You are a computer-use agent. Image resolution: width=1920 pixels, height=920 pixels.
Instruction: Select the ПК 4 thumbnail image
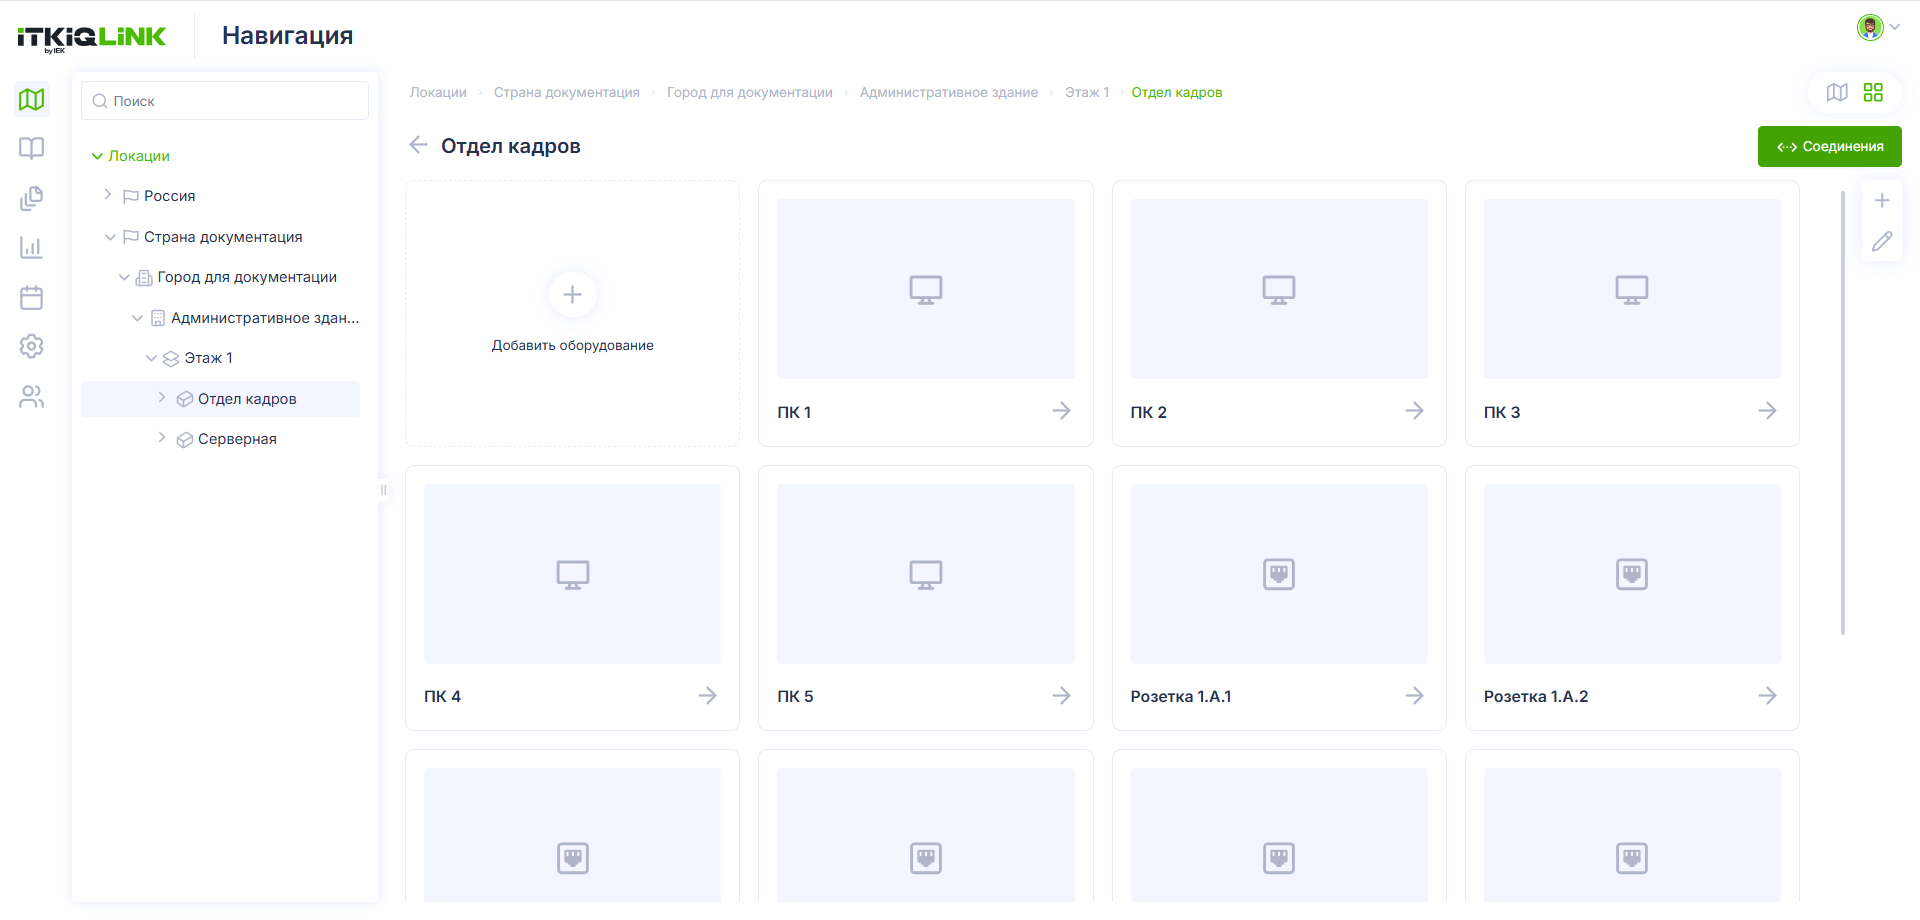point(572,574)
